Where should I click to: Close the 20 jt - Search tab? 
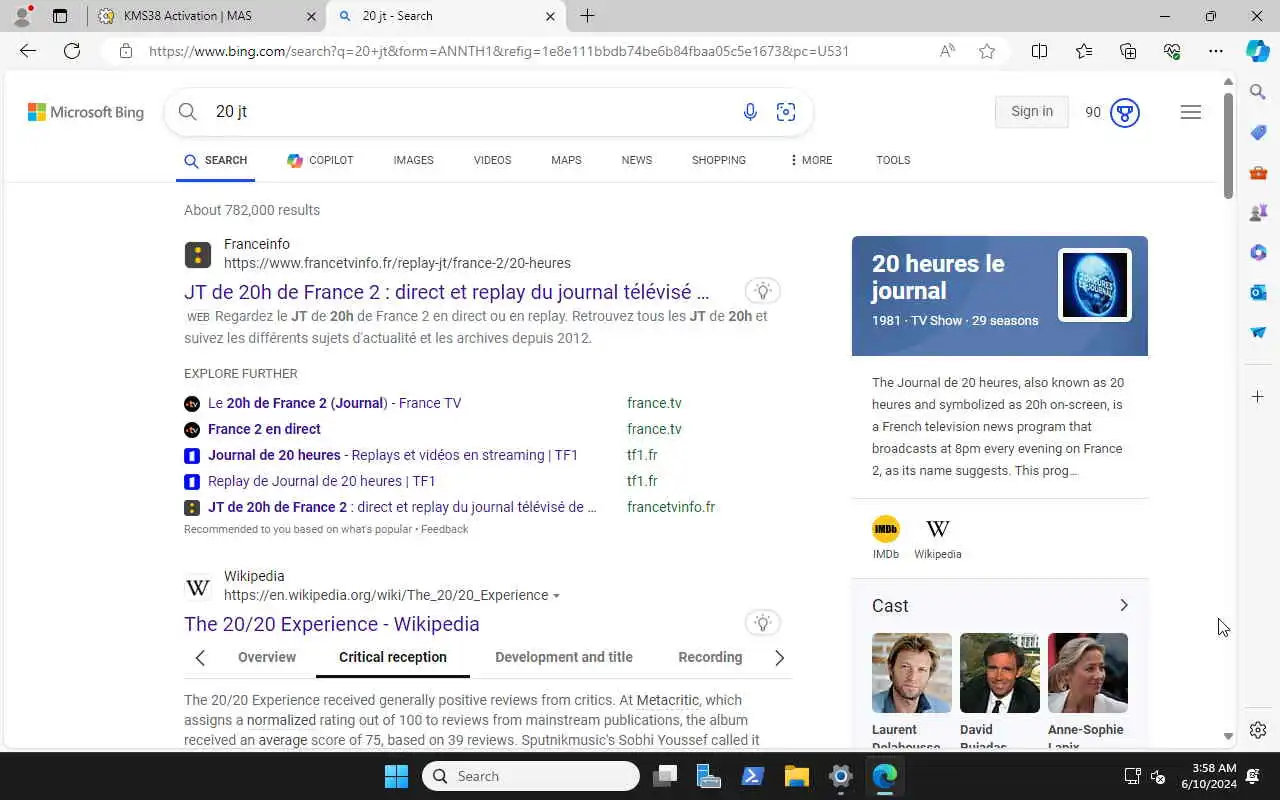550,16
